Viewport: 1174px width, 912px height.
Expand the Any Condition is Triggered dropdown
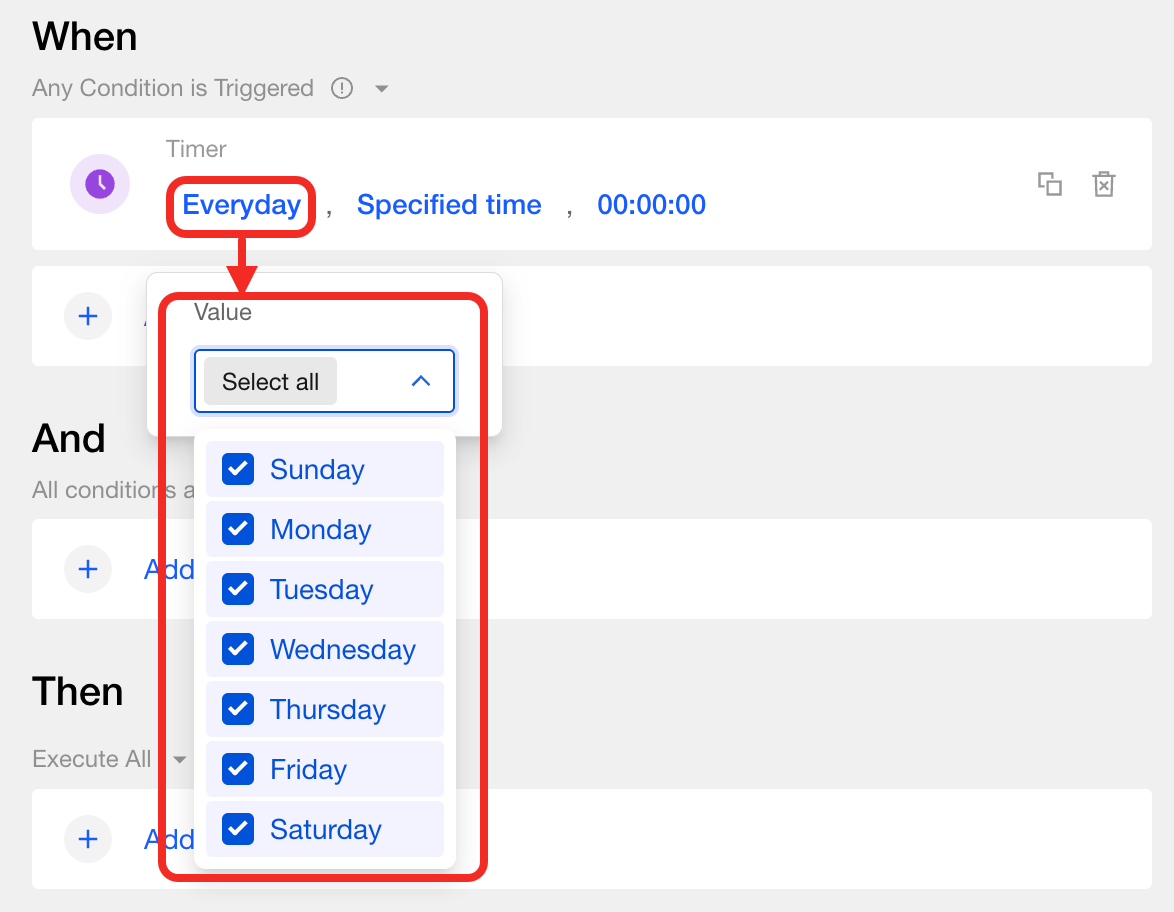tap(381, 89)
